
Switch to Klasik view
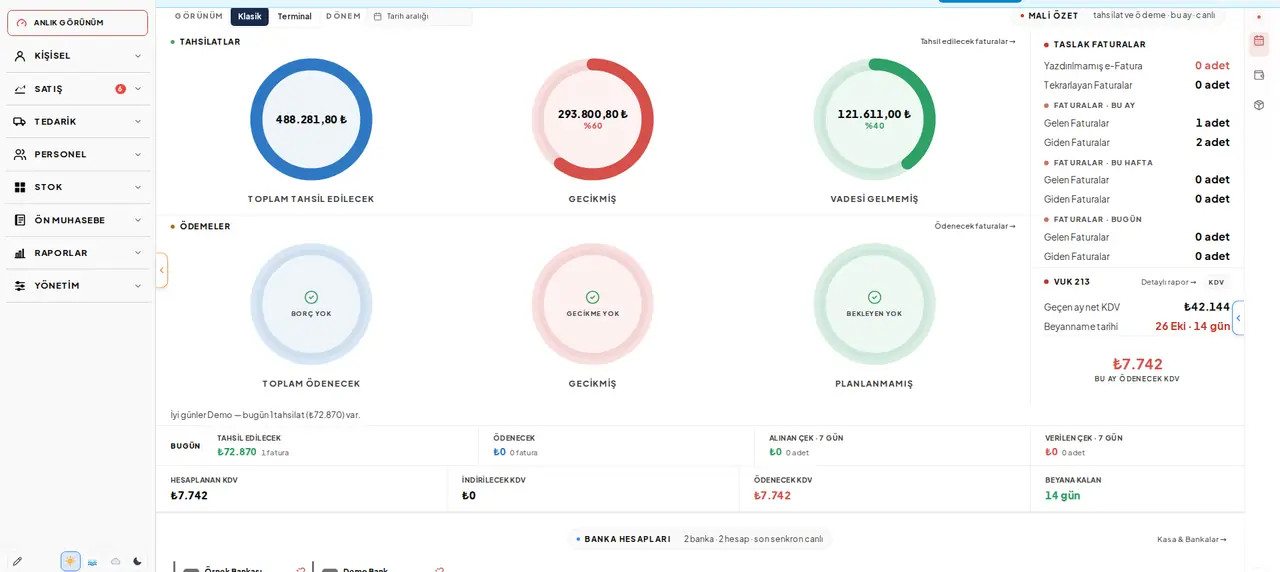click(x=250, y=16)
